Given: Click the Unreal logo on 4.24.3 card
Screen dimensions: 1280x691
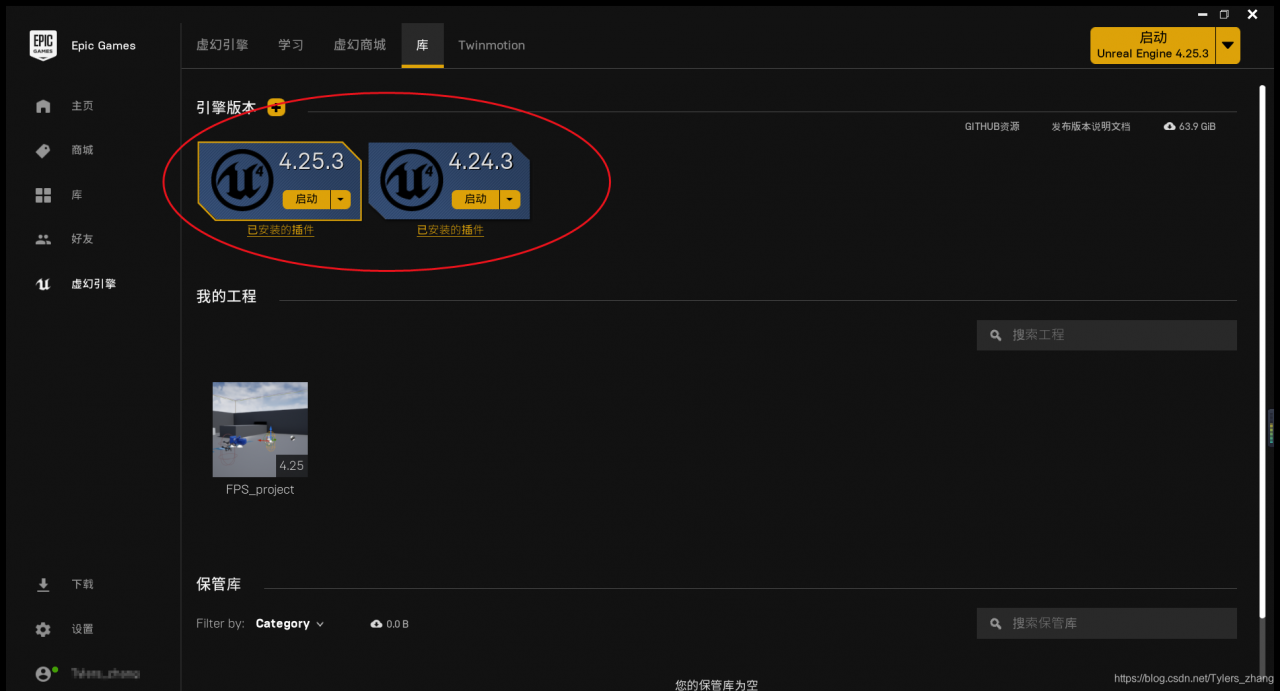Looking at the screenshot, I should [412, 180].
